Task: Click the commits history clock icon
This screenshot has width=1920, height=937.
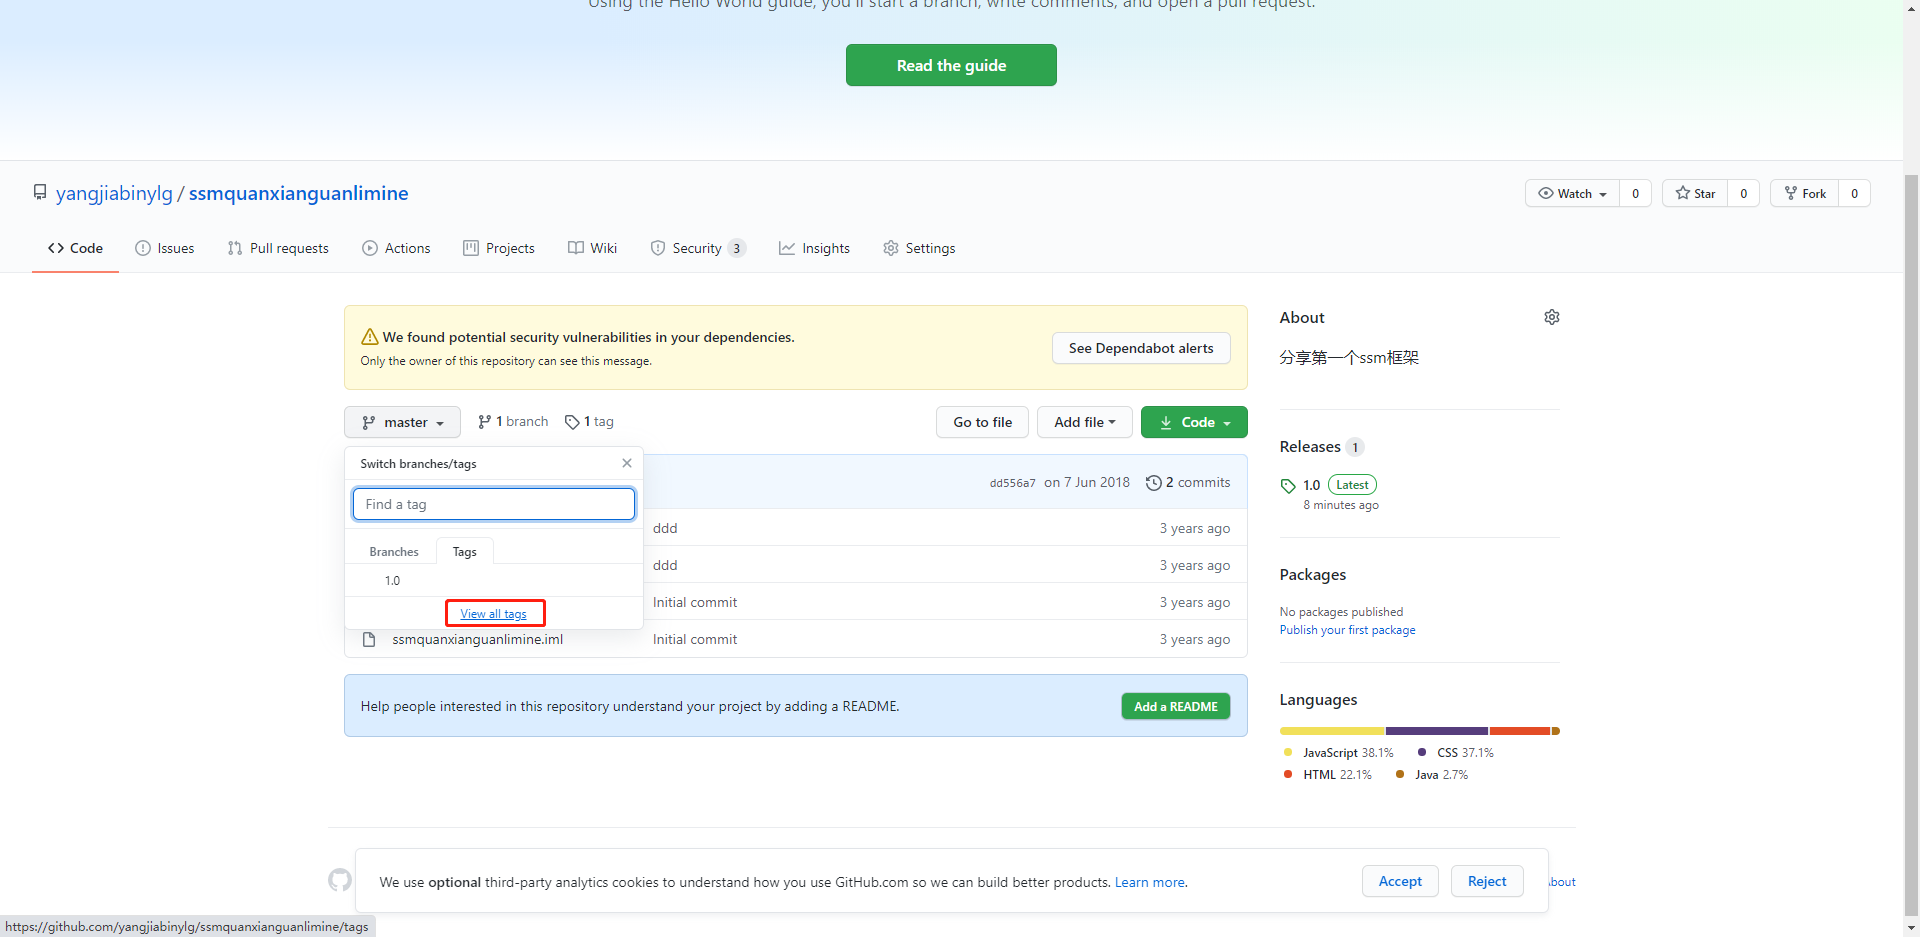Action: point(1153,483)
